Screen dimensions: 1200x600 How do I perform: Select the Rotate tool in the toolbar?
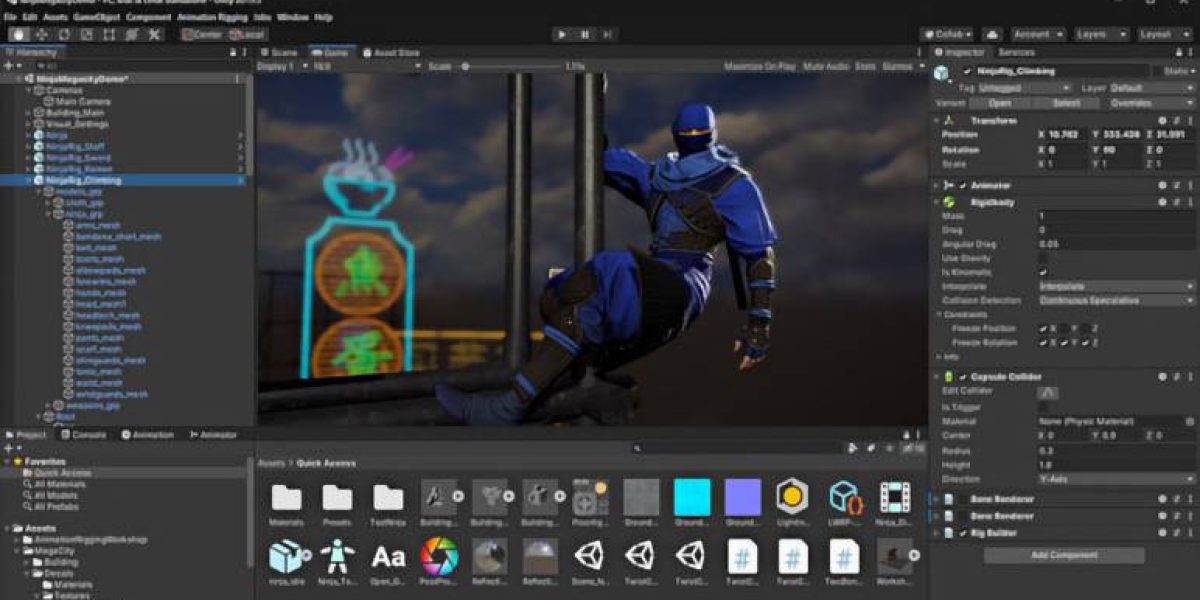[64, 35]
